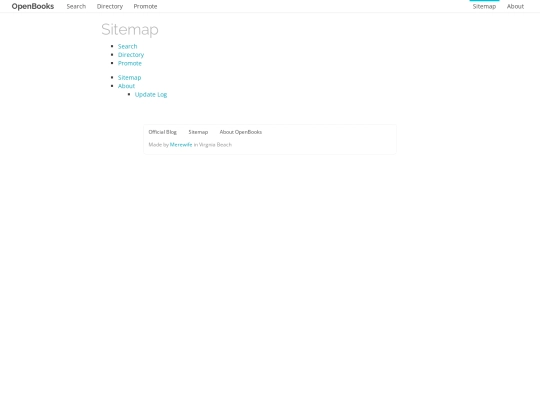Follow the Promote link in the sitemap list
Viewport: 540px width, 405px height.
pos(130,63)
